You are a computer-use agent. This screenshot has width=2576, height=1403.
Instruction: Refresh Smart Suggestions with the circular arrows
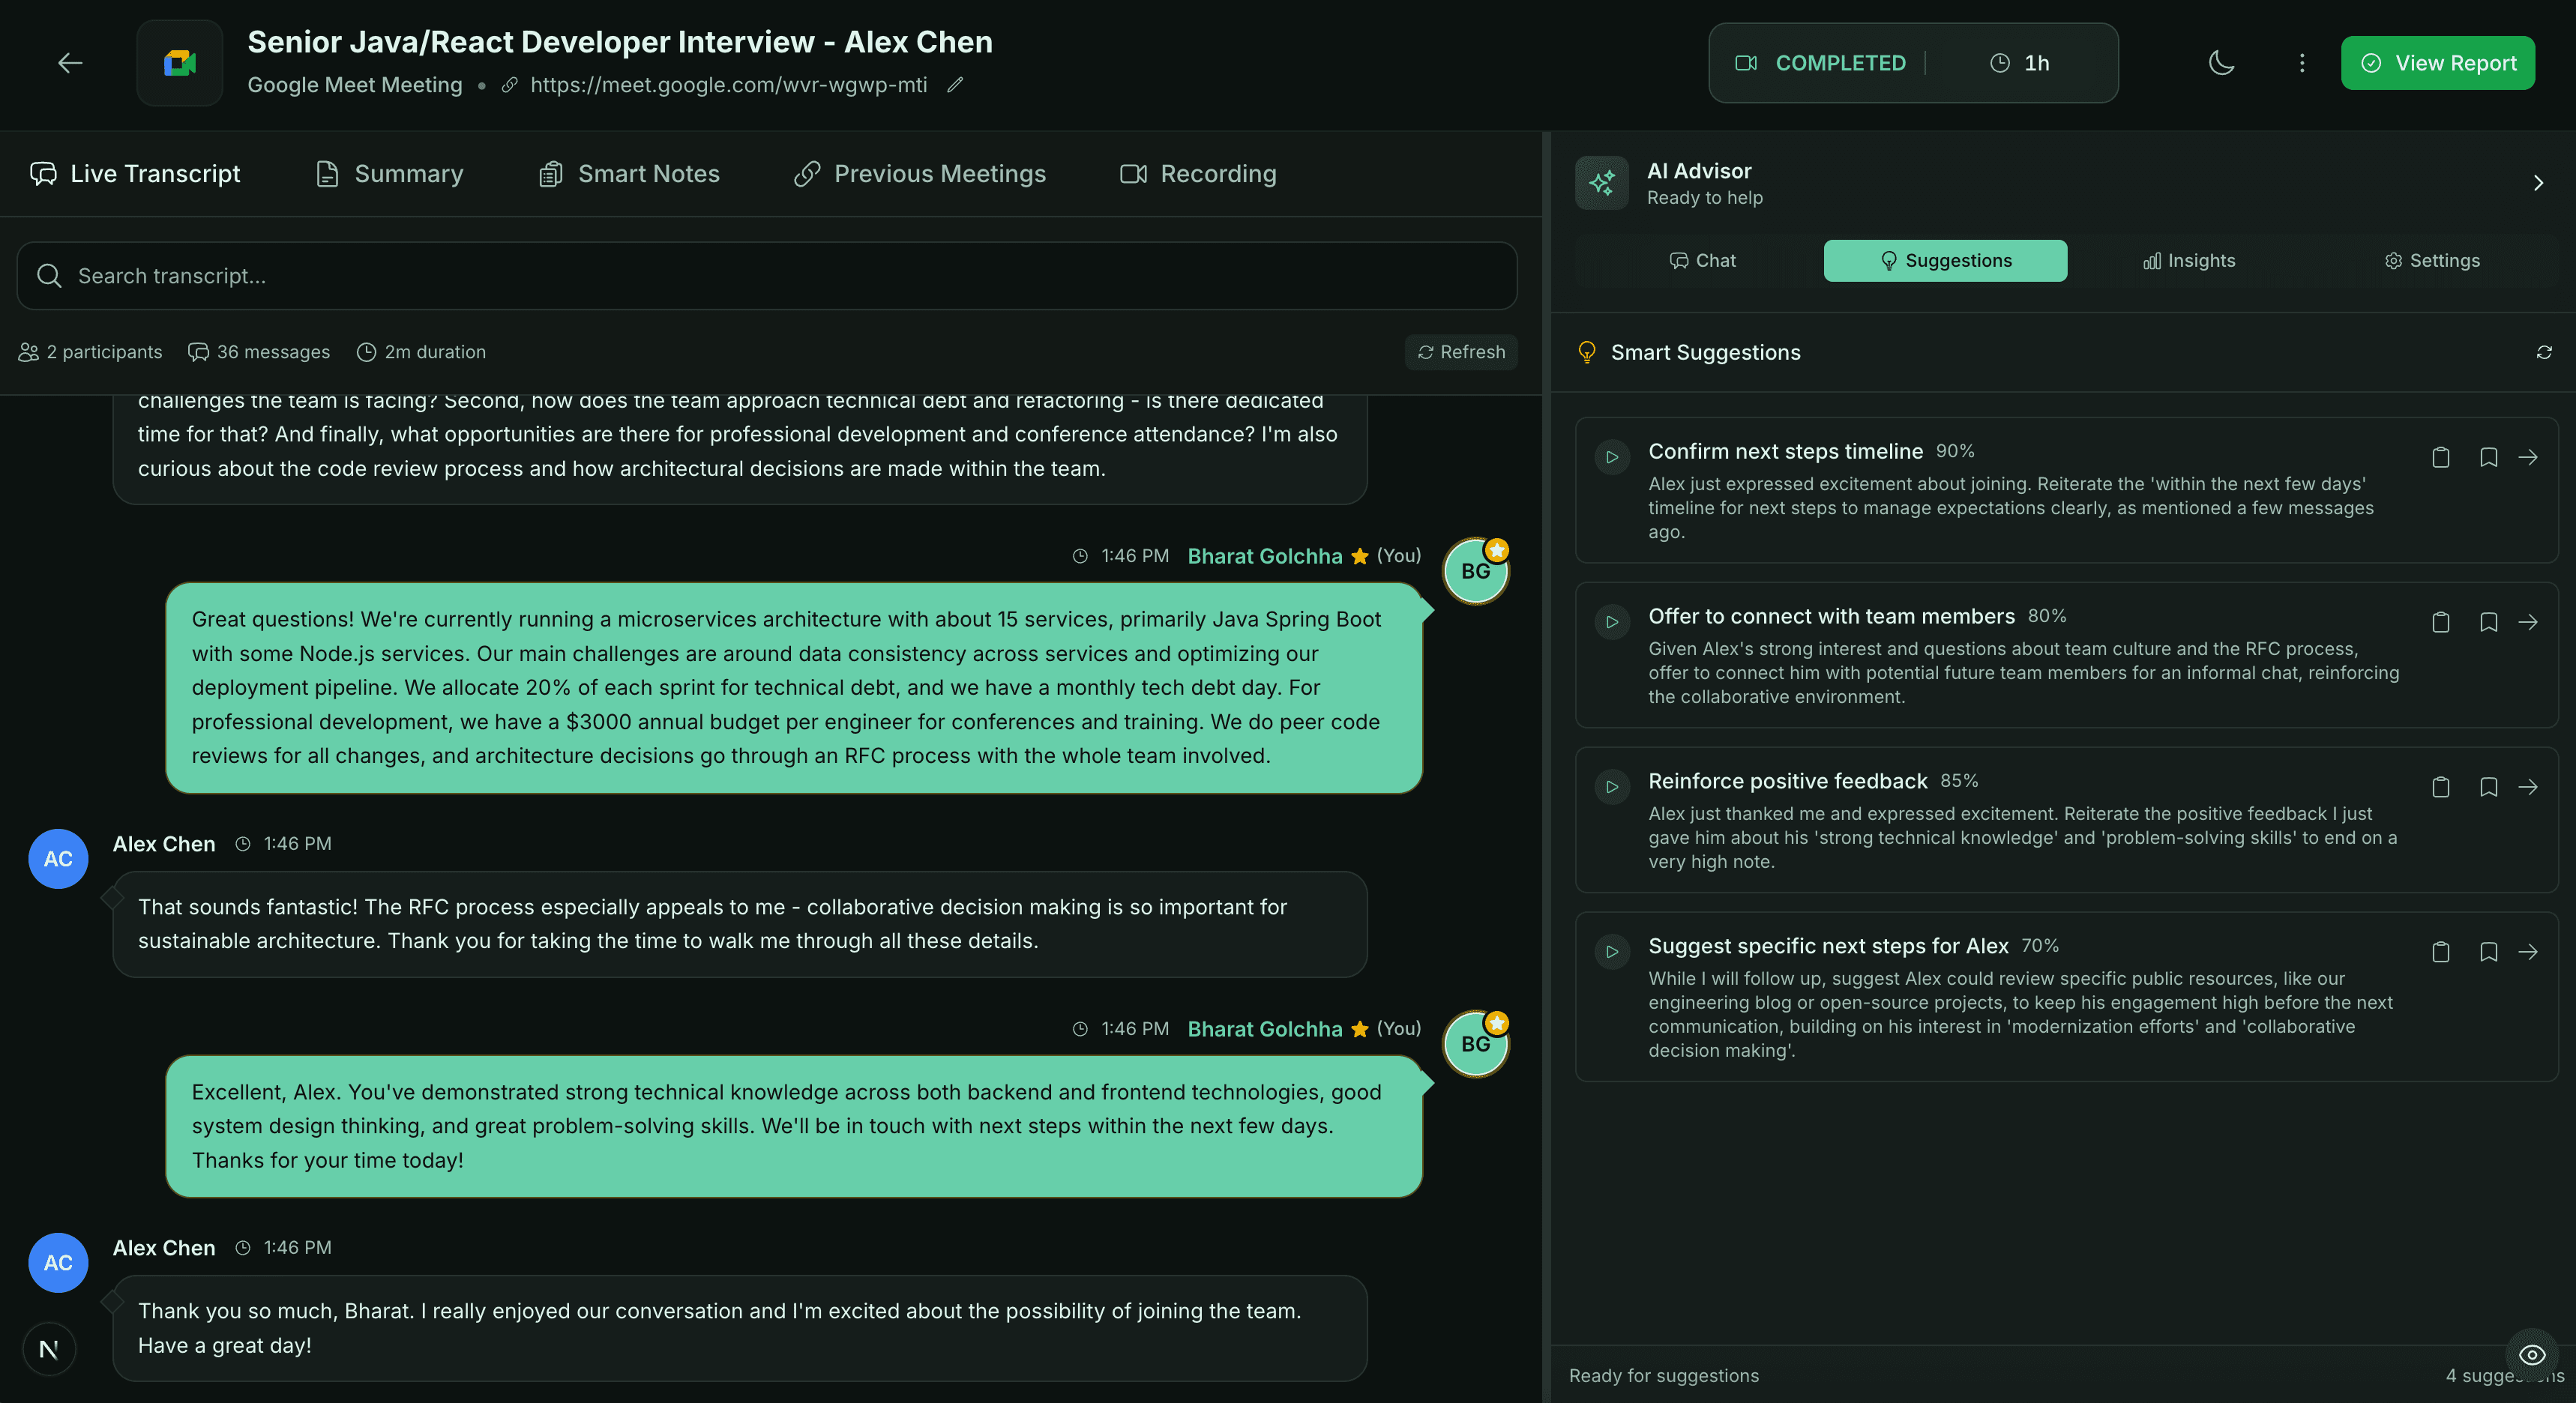[2544, 352]
